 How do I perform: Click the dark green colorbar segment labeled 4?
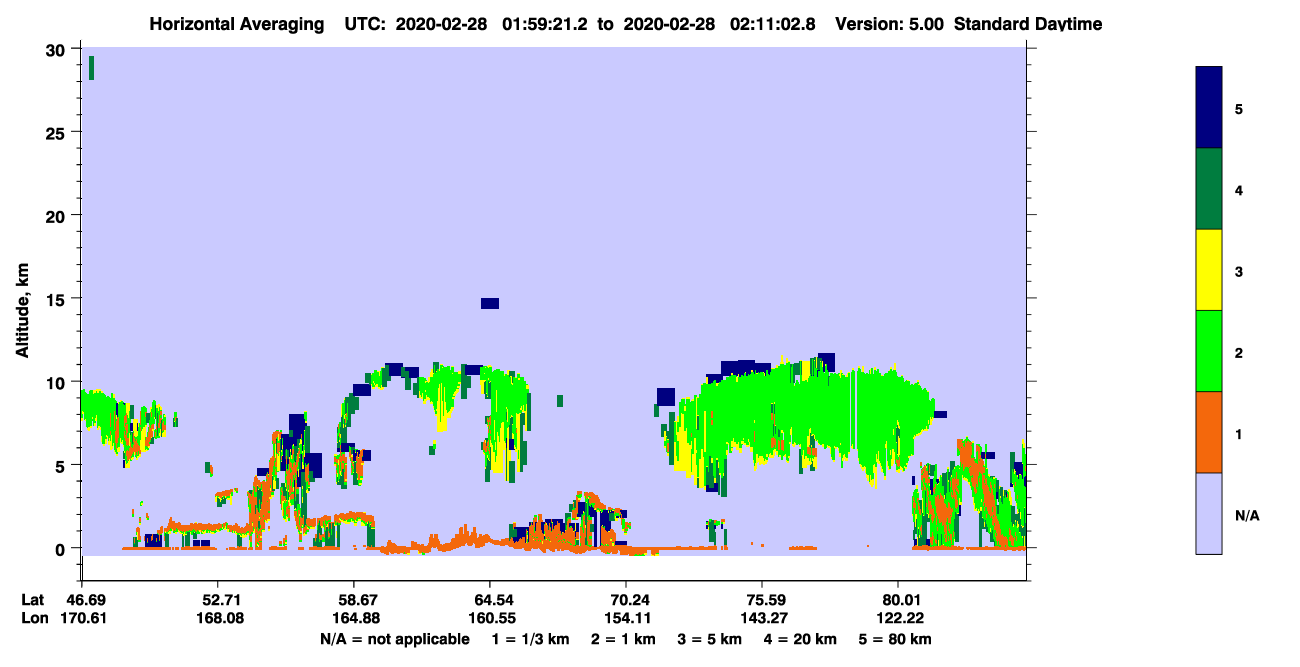(x=1209, y=189)
